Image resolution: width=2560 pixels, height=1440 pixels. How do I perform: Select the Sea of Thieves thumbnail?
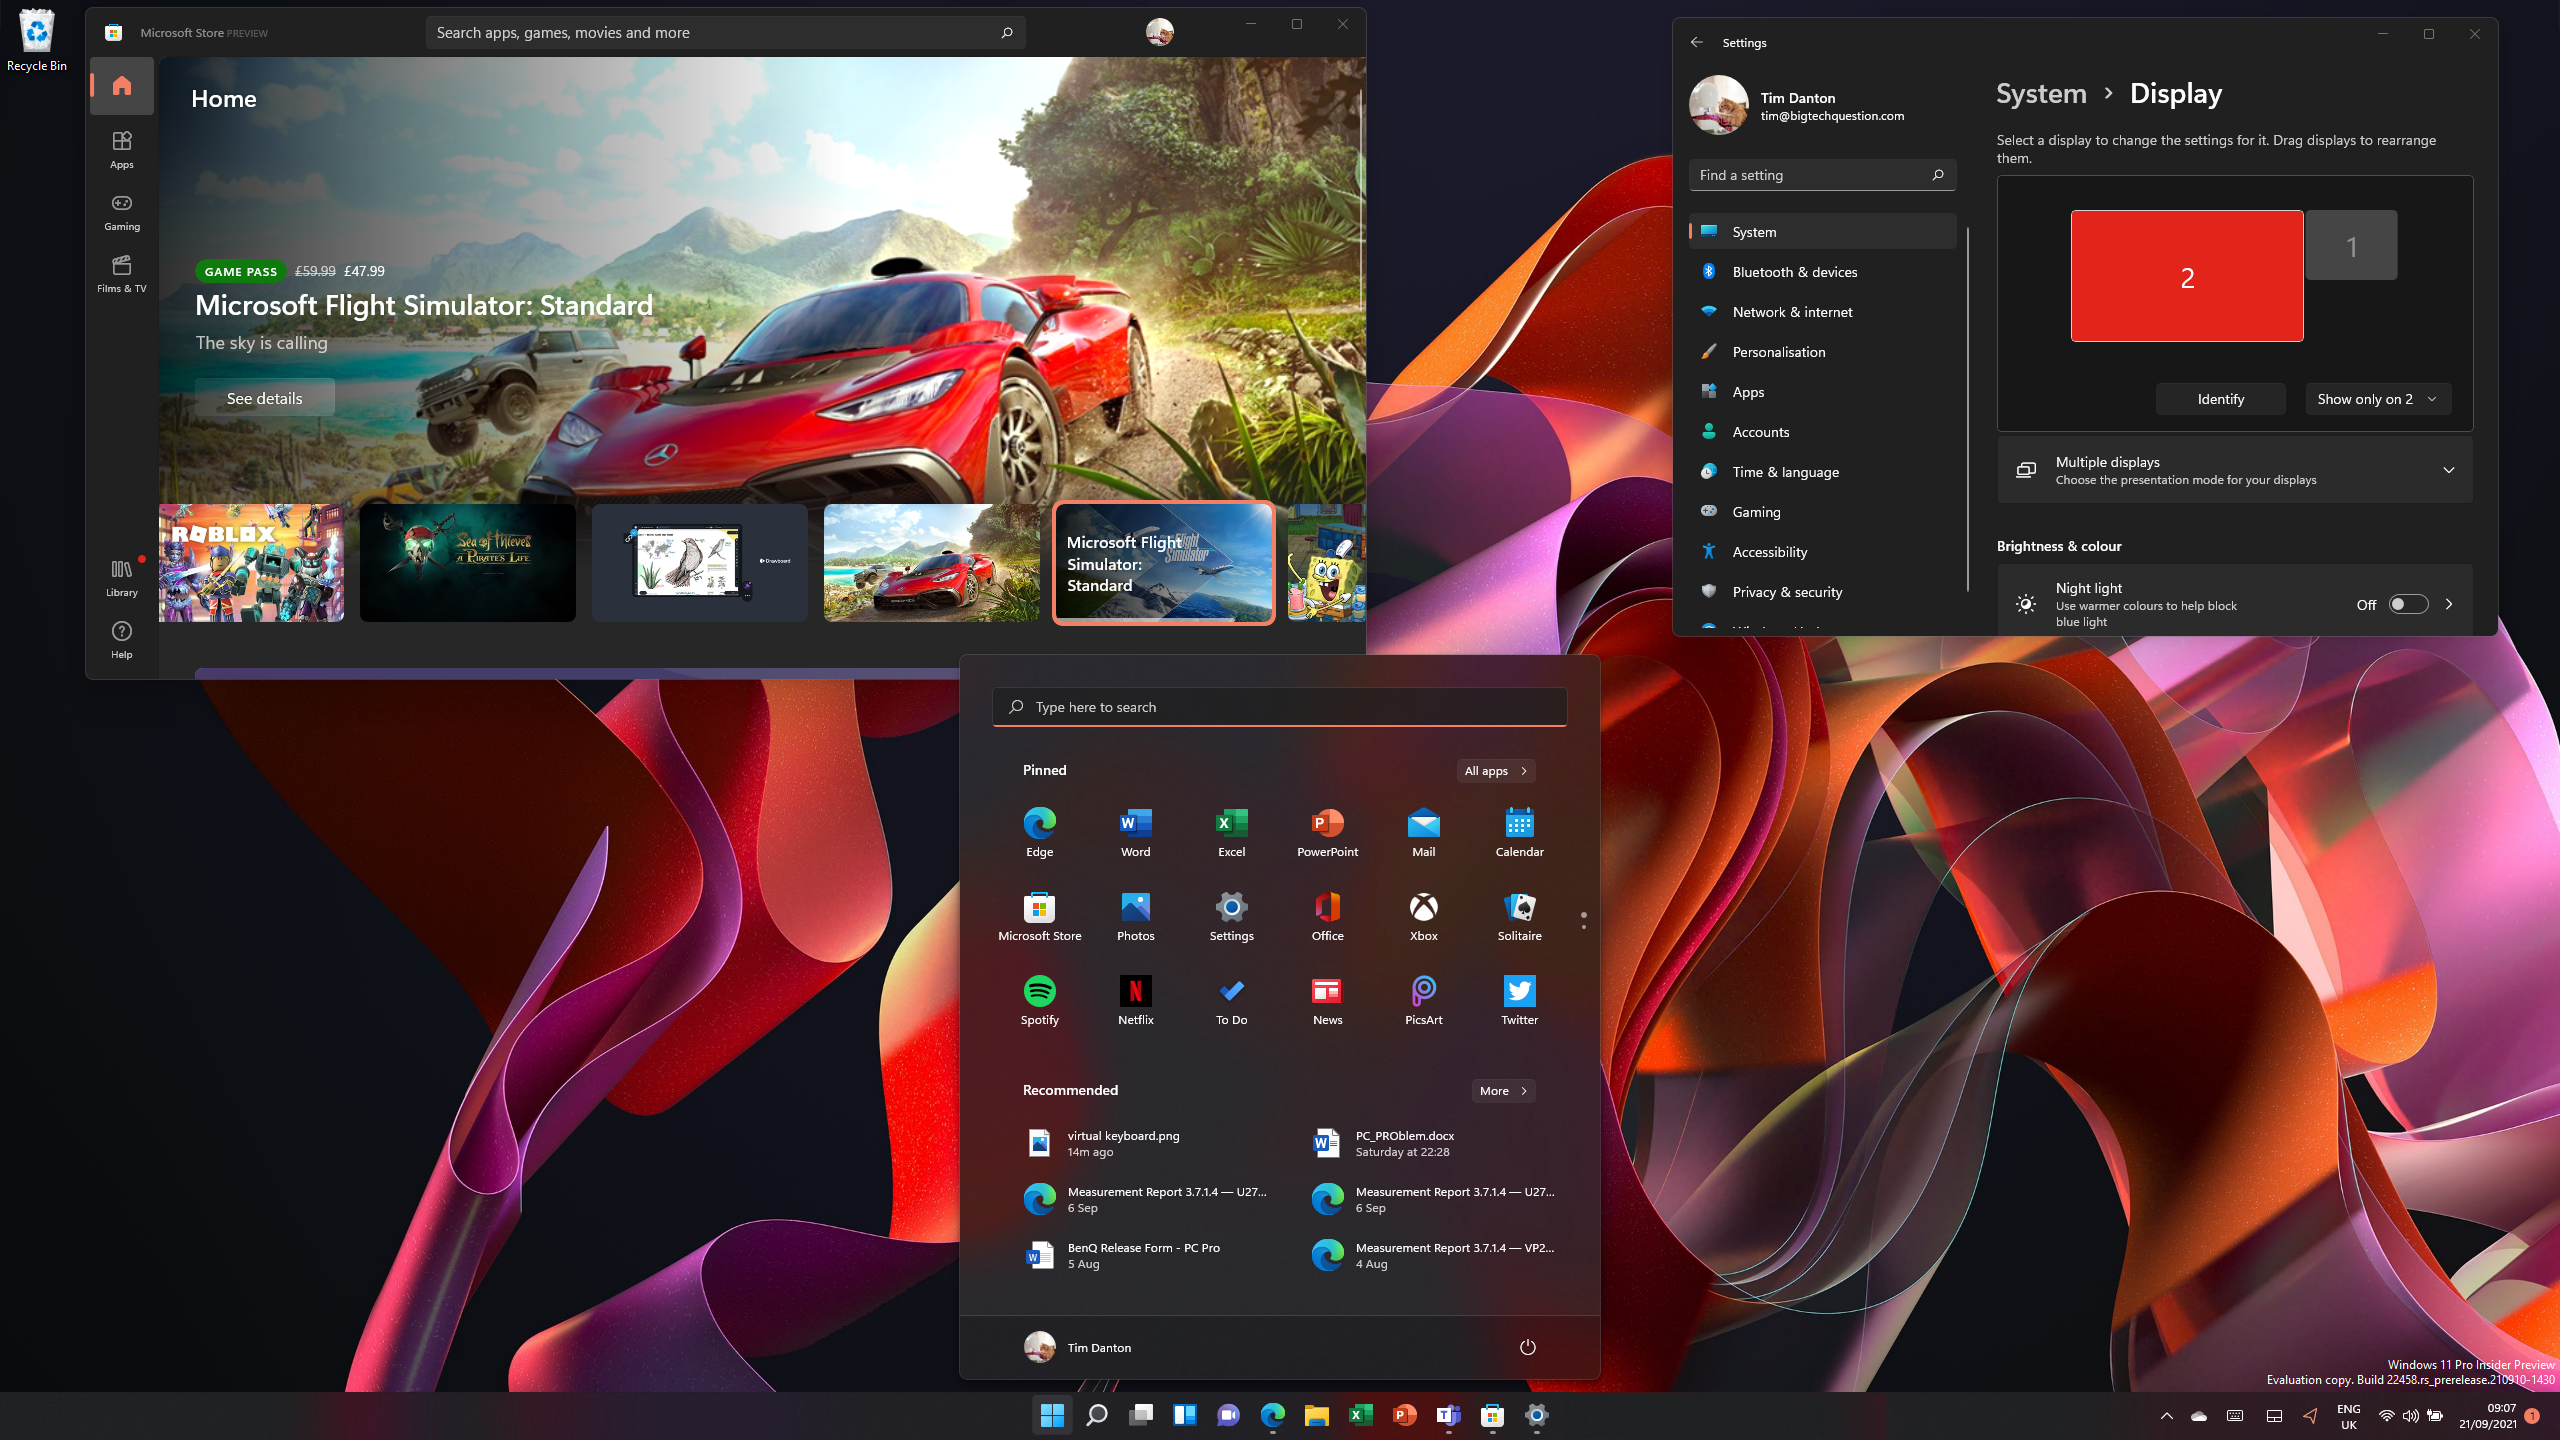click(466, 562)
